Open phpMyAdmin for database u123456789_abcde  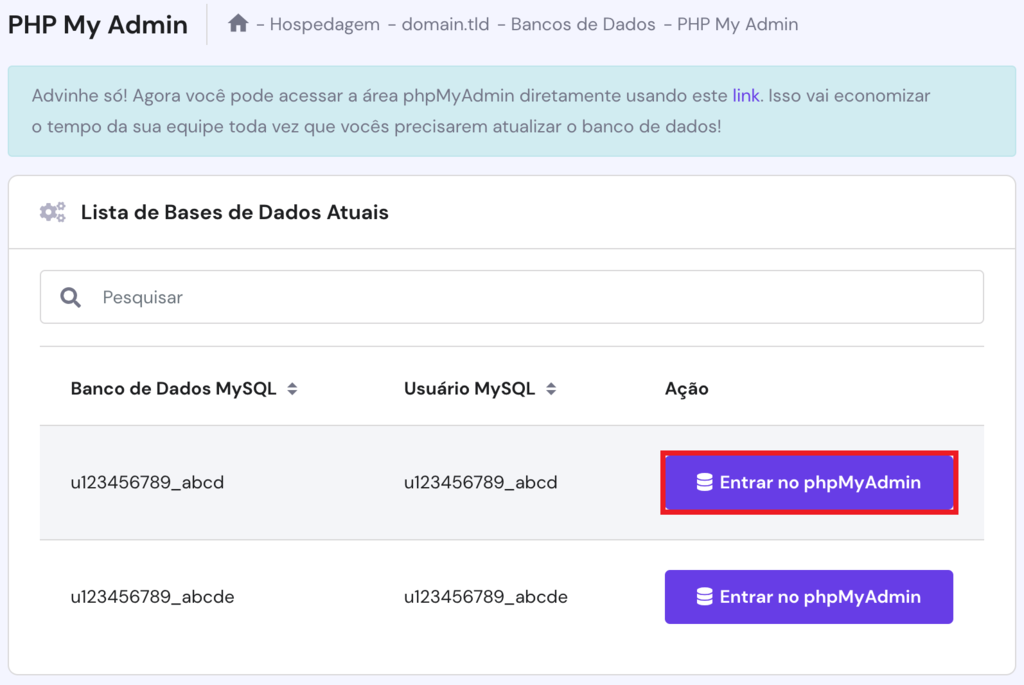pyautogui.click(x=808, y=596)
